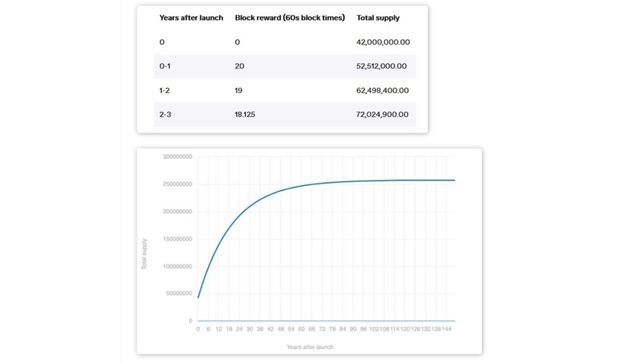Click the block reward value 19

239,90
